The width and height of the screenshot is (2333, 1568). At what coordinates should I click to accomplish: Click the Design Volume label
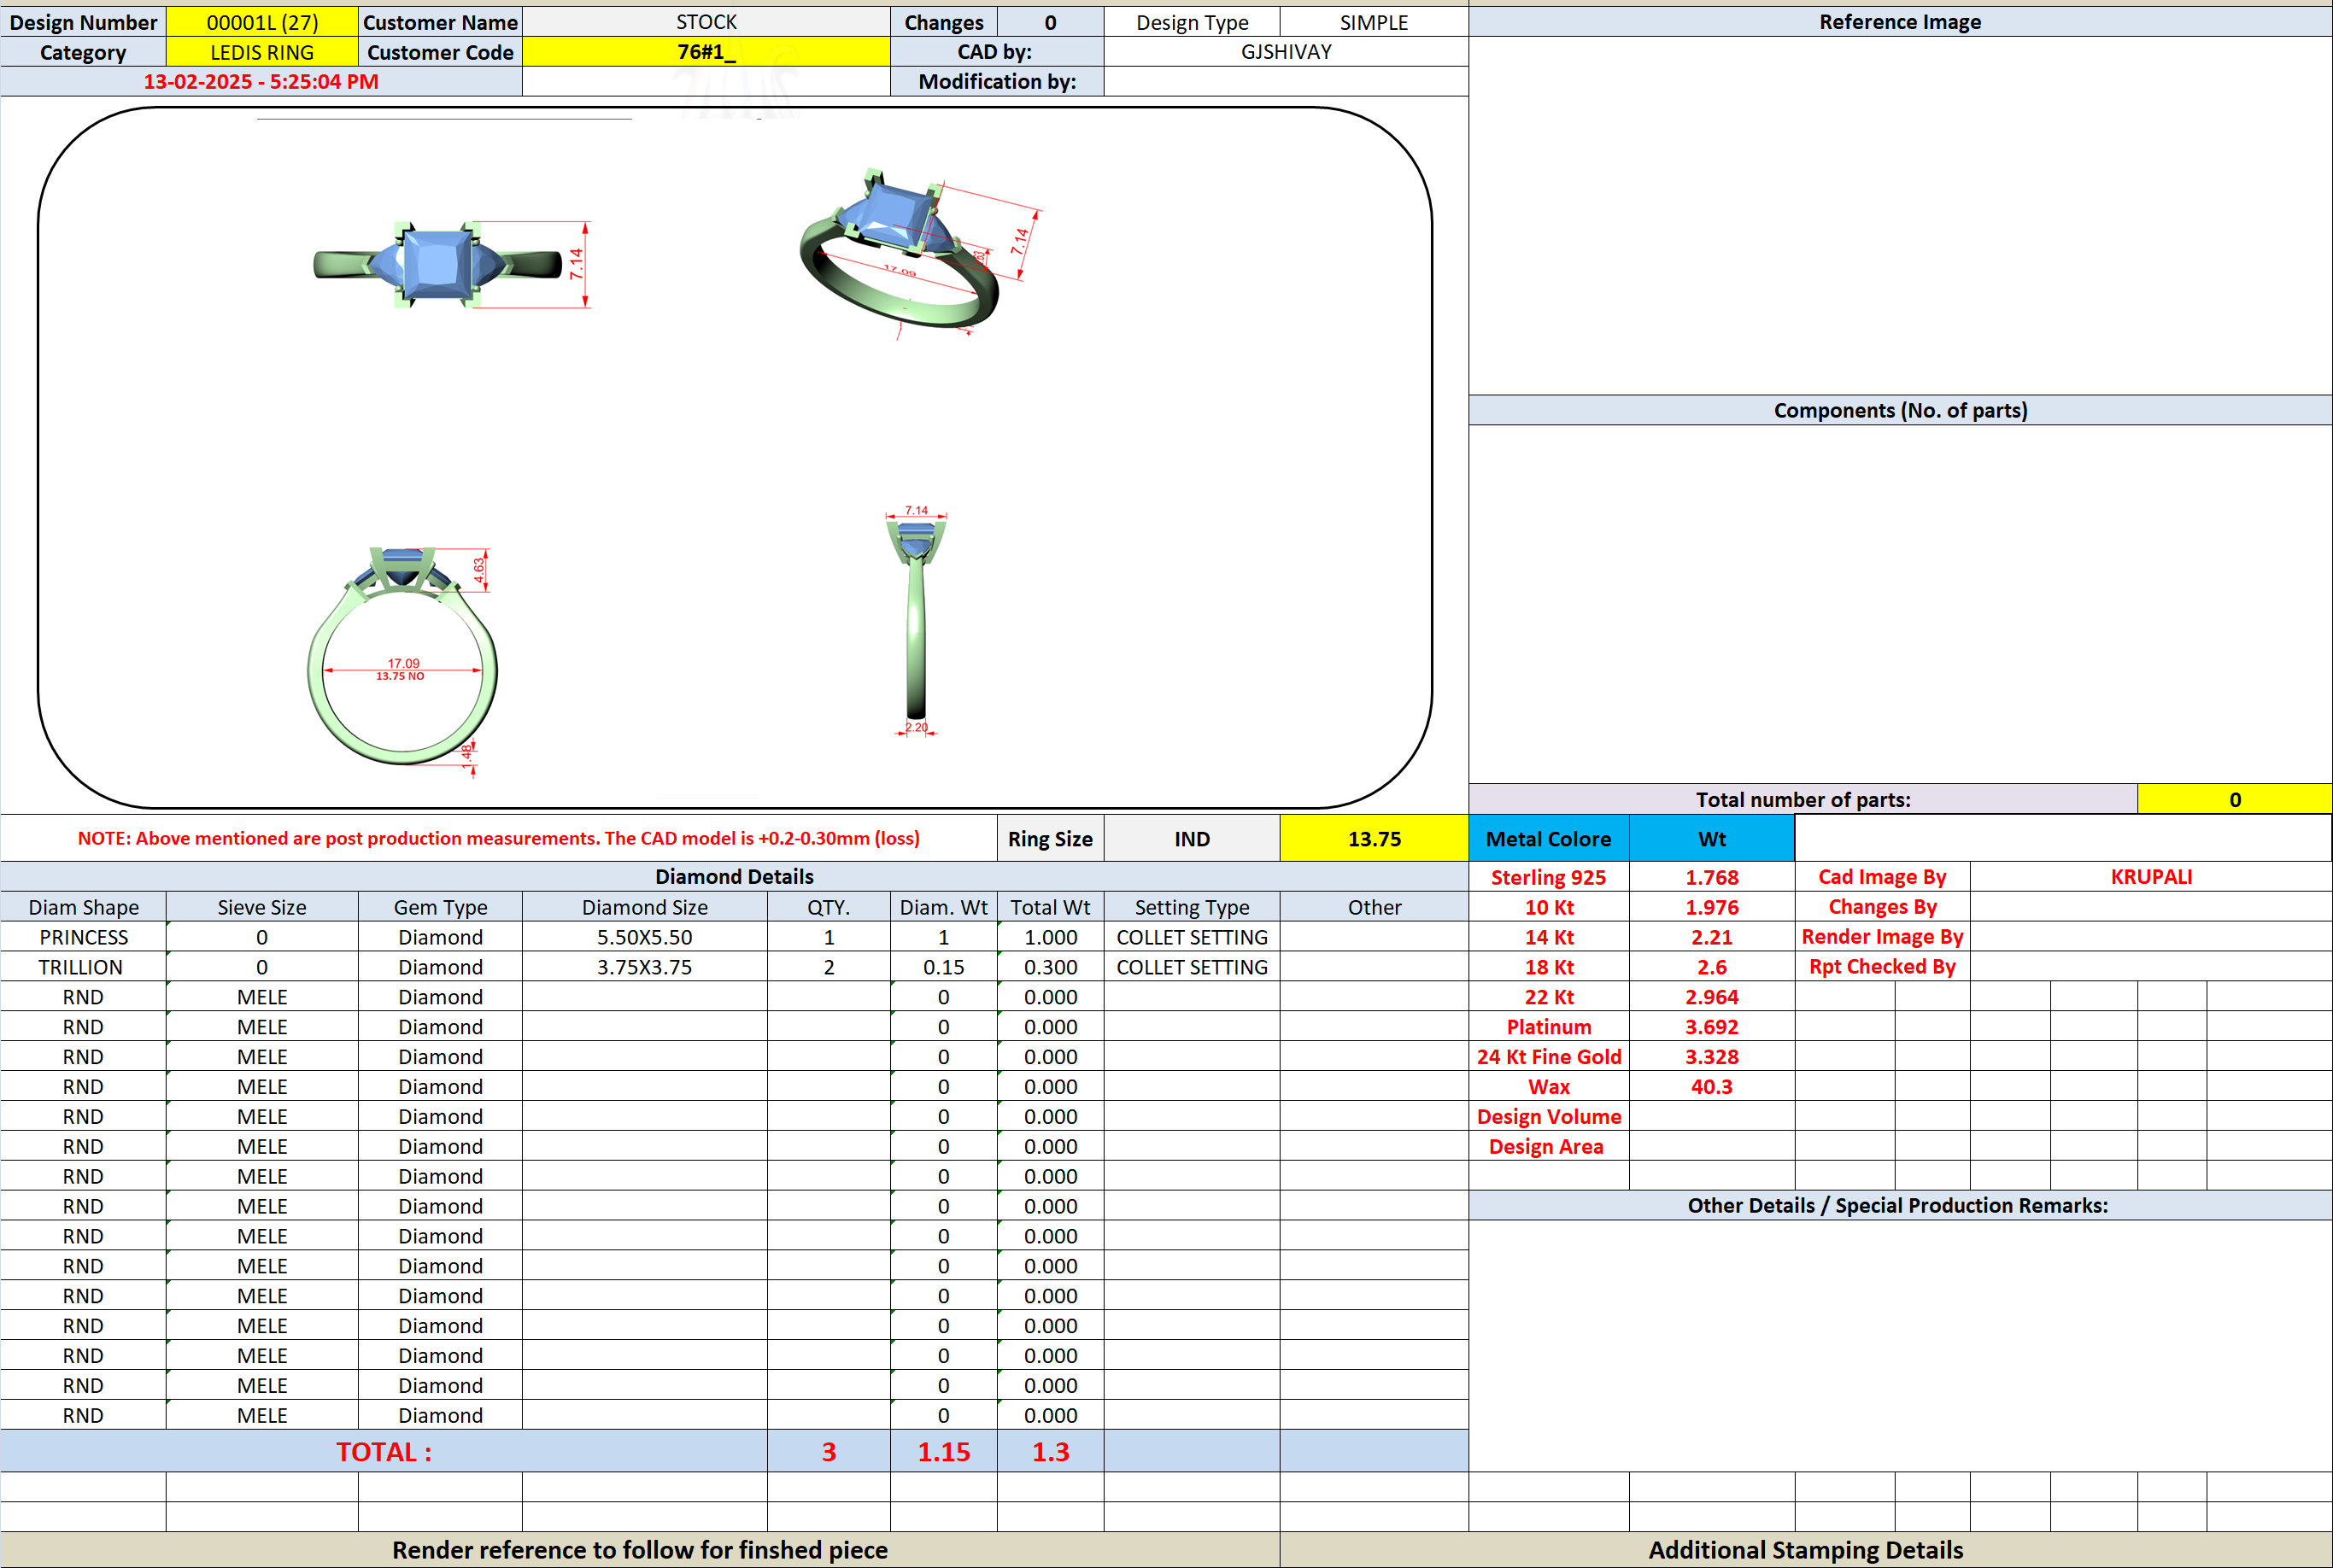[x=1548, y=1117]
